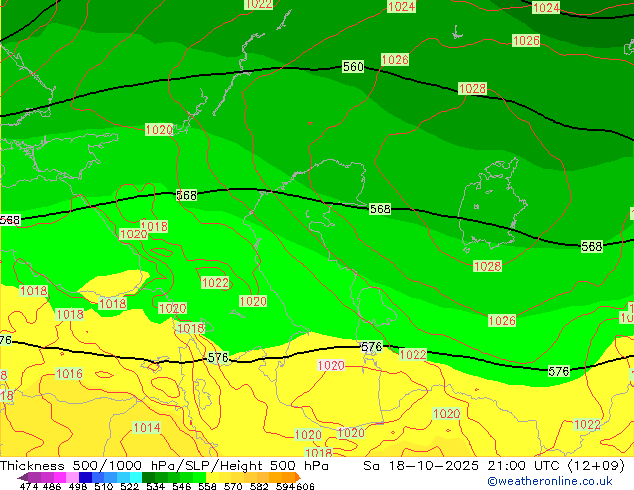Click the 1026 label left of the rightmost 576 label
The height and width of the screenshot is (490, 634).
tap(502, 321)
